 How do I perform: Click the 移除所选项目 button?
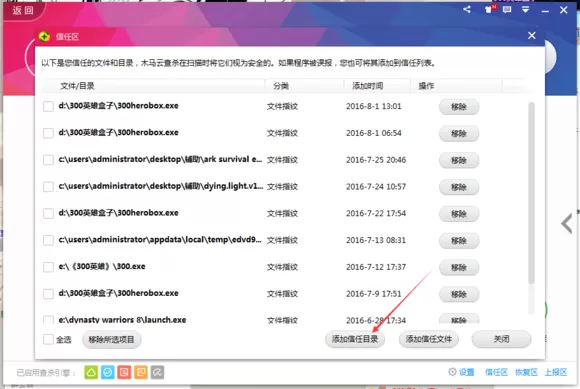tap(111, 339)
